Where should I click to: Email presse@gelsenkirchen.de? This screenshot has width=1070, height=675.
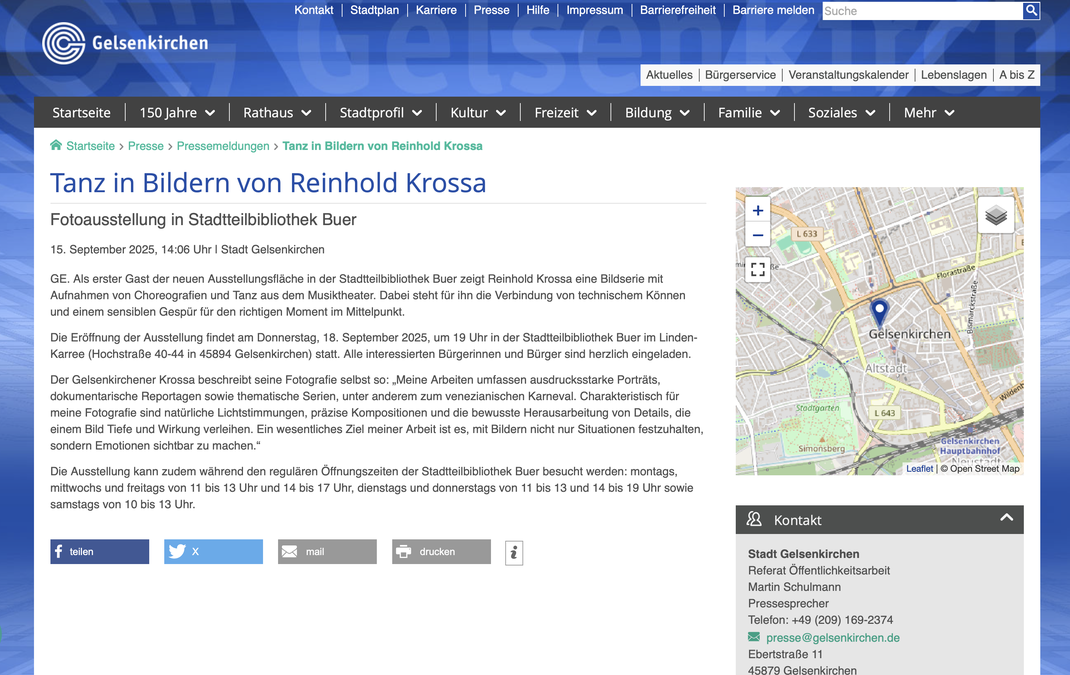(x=833, y=637)
